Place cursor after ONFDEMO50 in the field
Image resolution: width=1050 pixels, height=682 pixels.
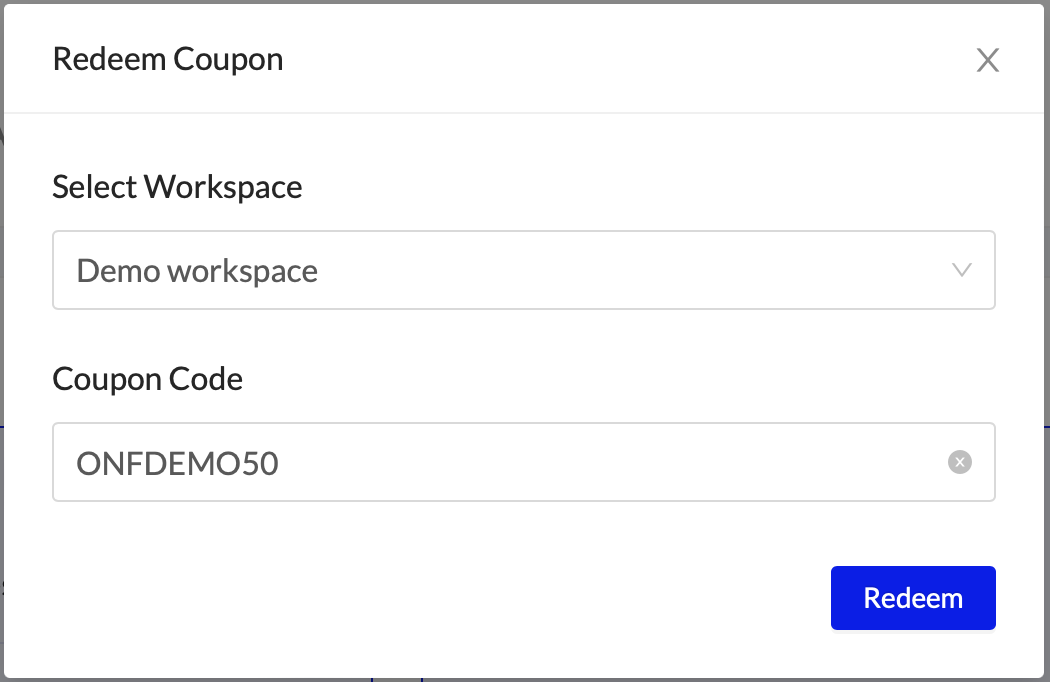click(283, 463)
